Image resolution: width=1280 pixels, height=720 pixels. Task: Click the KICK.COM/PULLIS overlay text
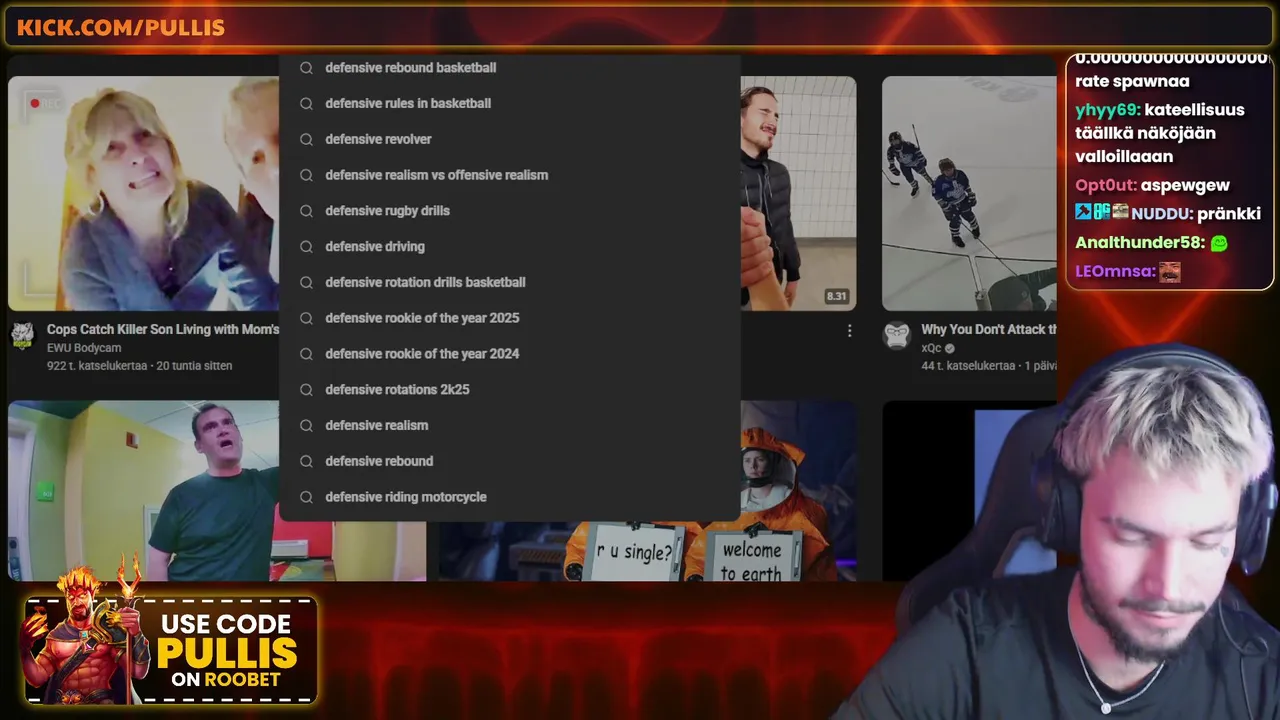120,27
